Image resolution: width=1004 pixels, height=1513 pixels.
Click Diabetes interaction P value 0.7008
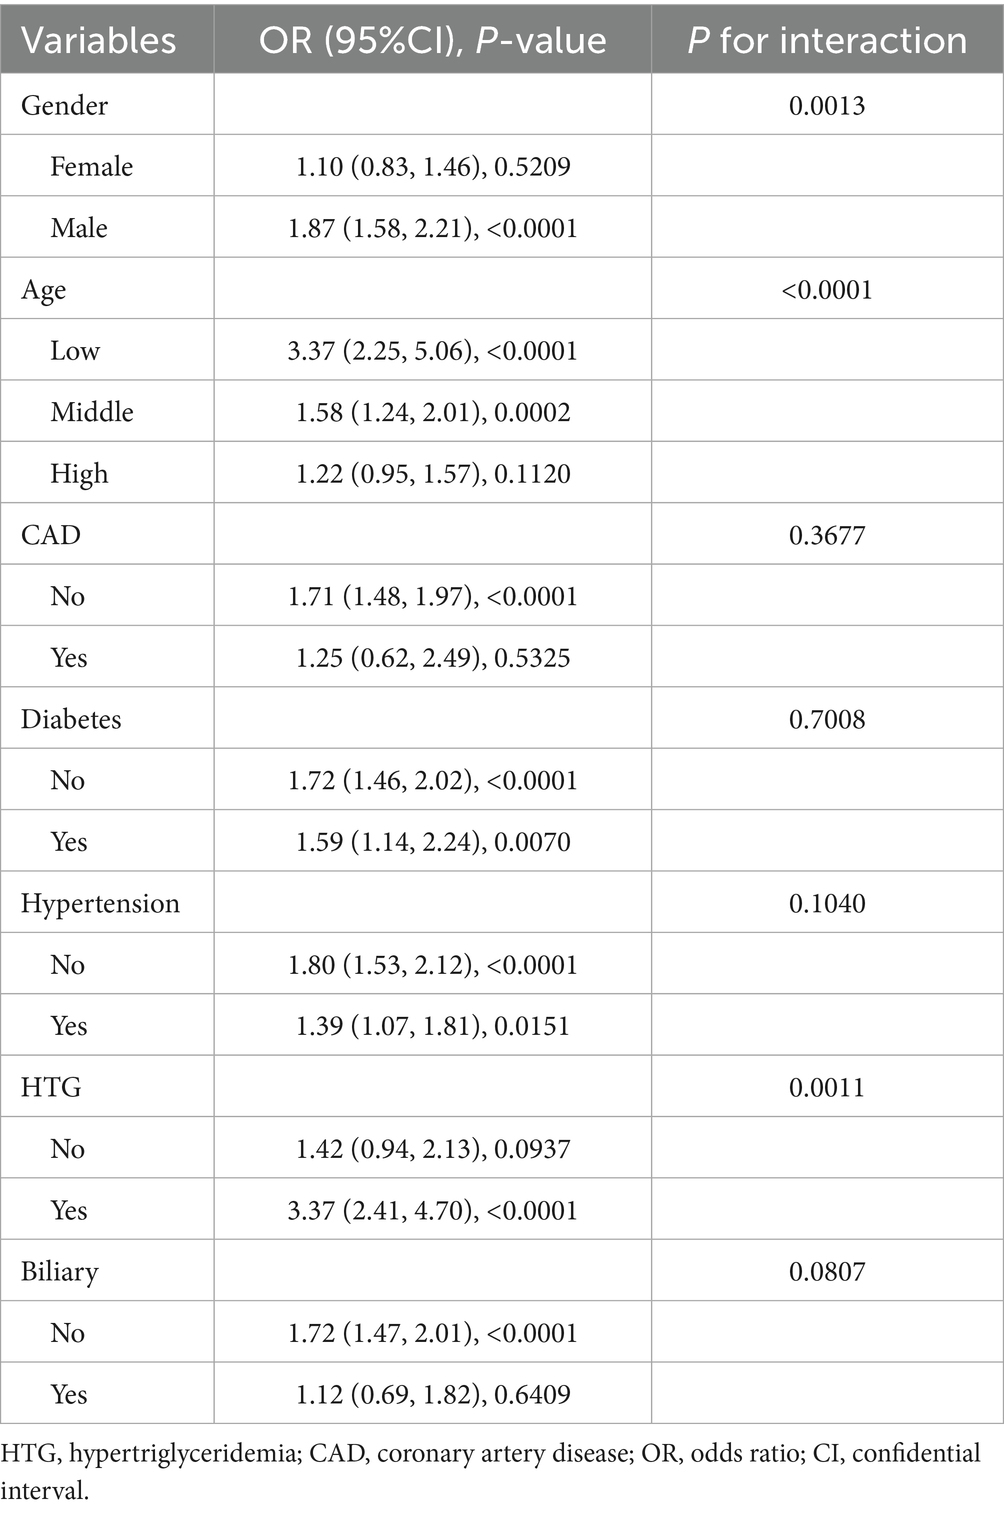click(x=827, y=719)
